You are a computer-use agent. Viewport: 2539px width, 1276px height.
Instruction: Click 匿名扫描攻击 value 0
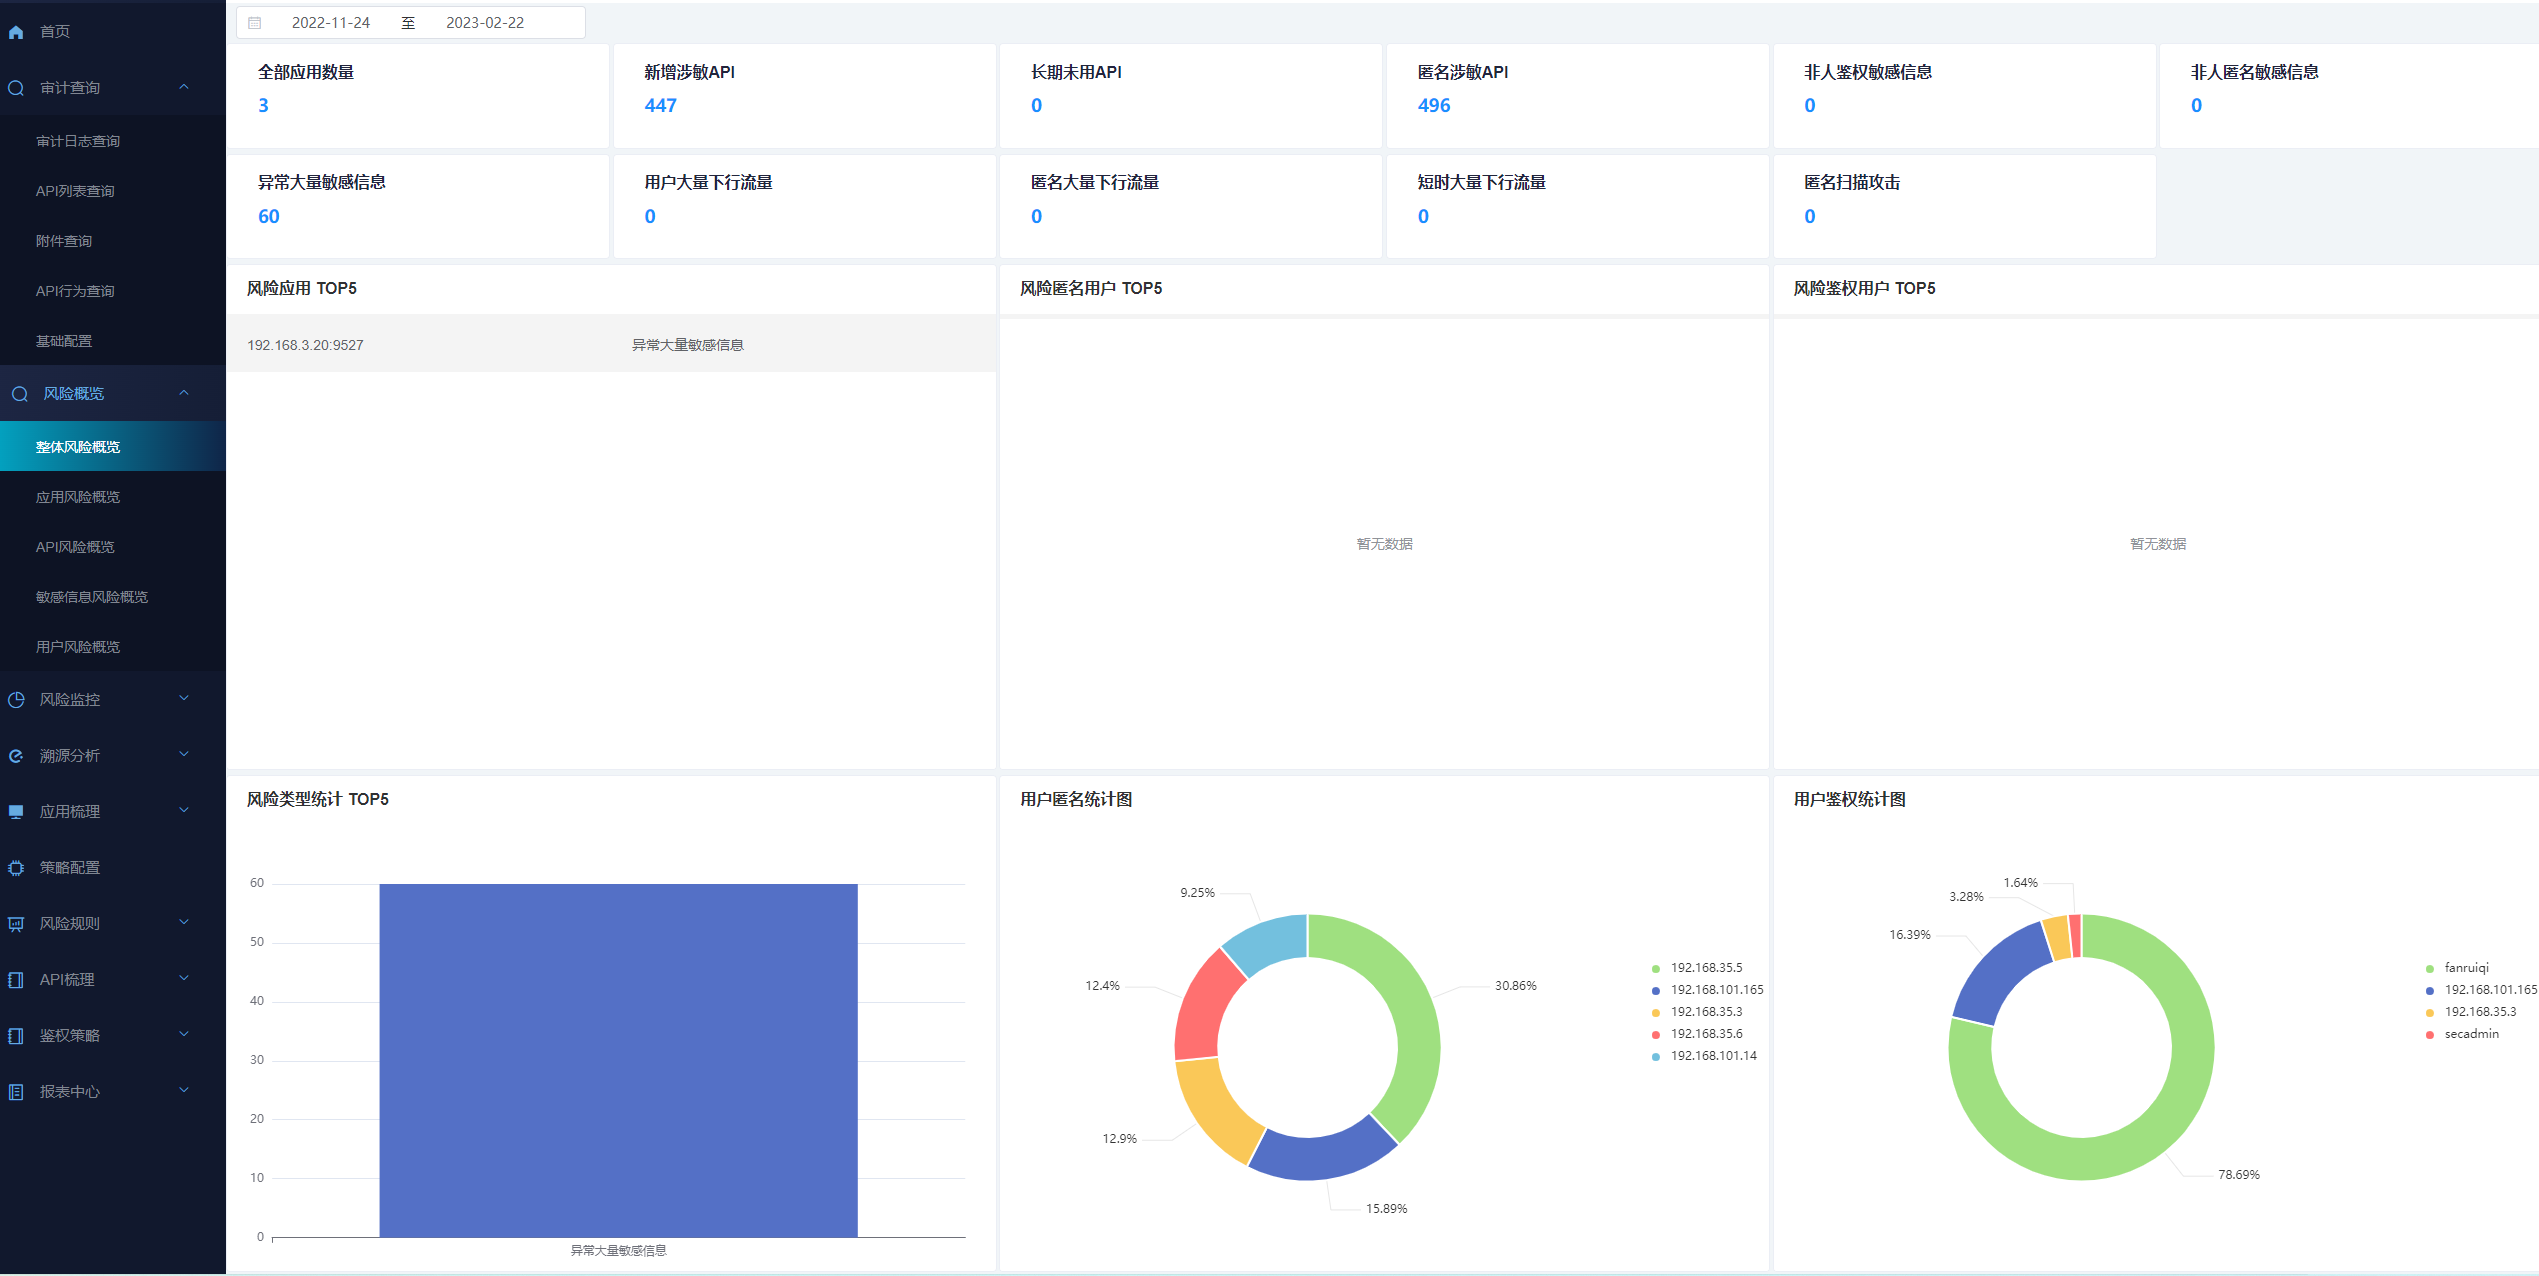coord(1810,217)
